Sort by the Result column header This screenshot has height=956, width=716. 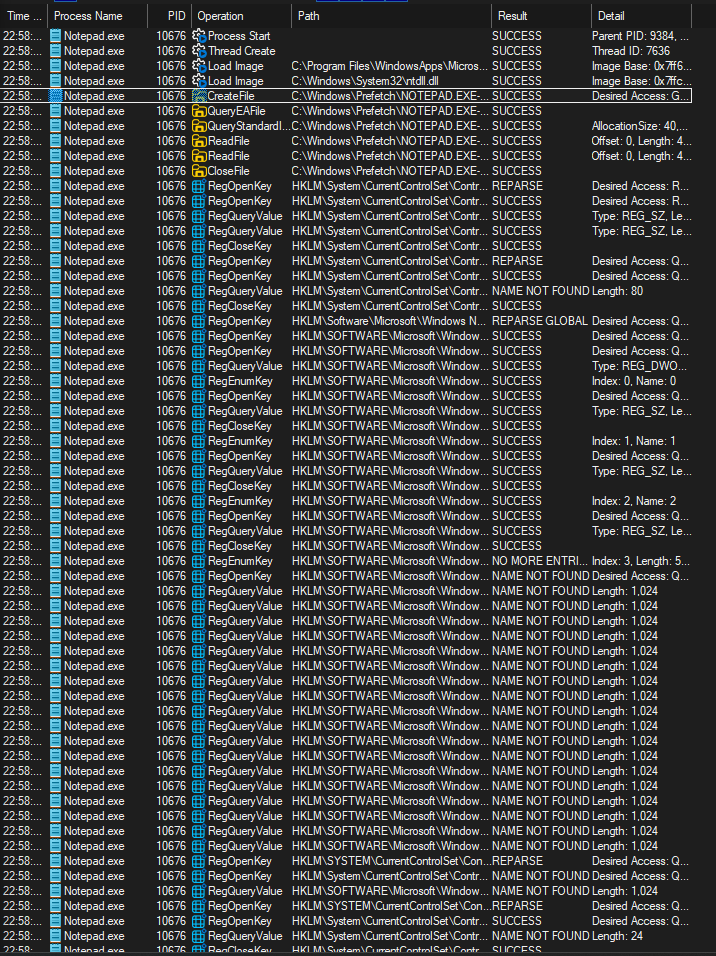tap(513, 16)
